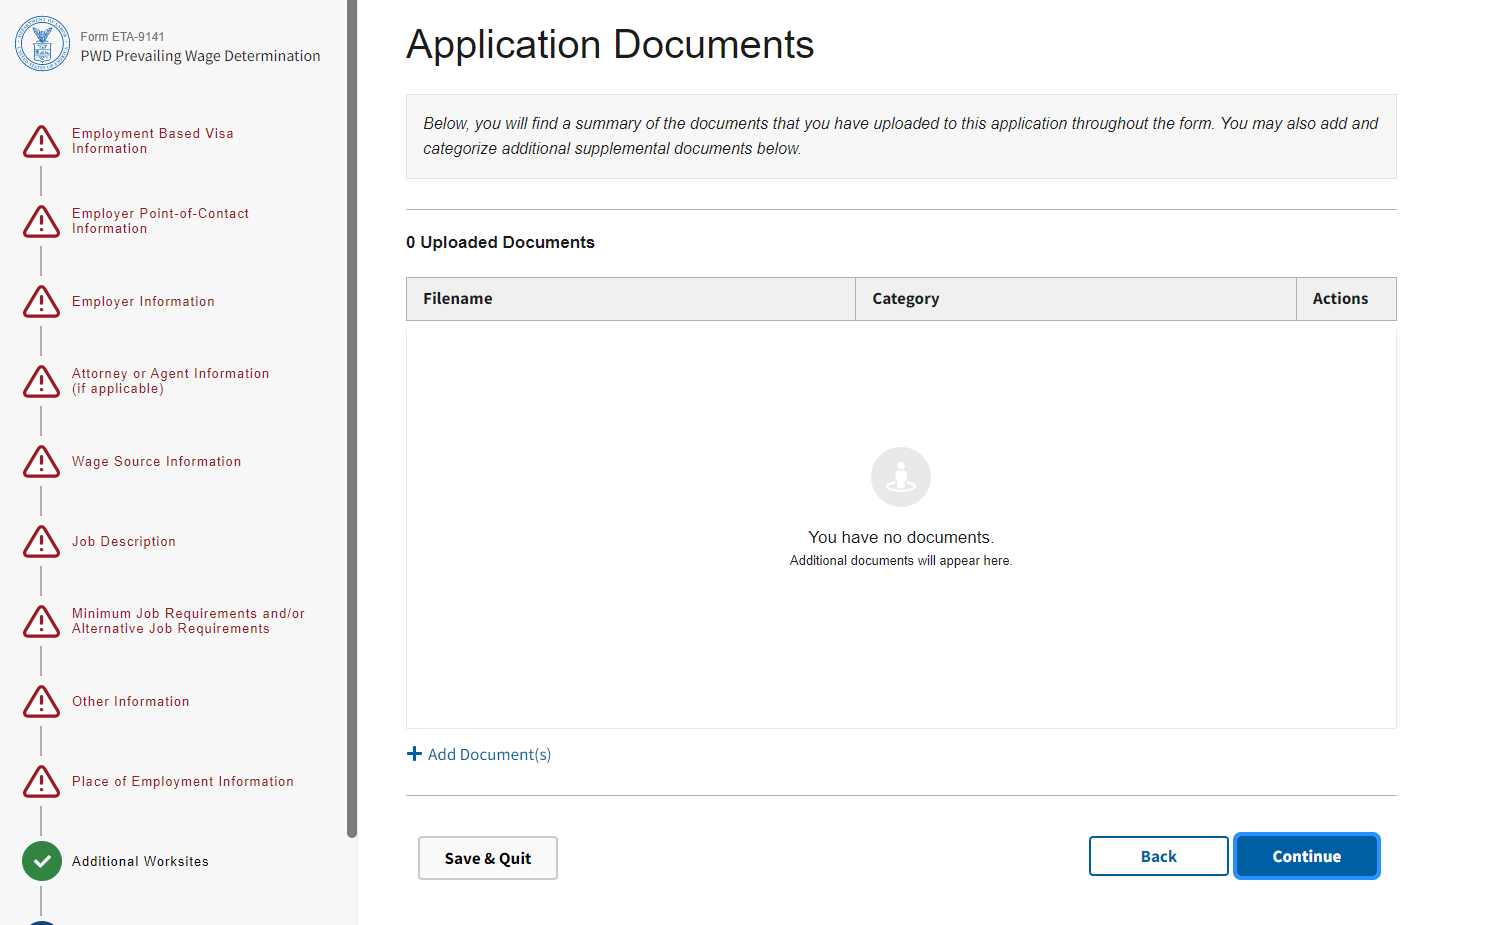Viewport: 1485px width, 925px height.
Task: Click the plus icon for Add Document(s)
Action: [x=414, y=754]
